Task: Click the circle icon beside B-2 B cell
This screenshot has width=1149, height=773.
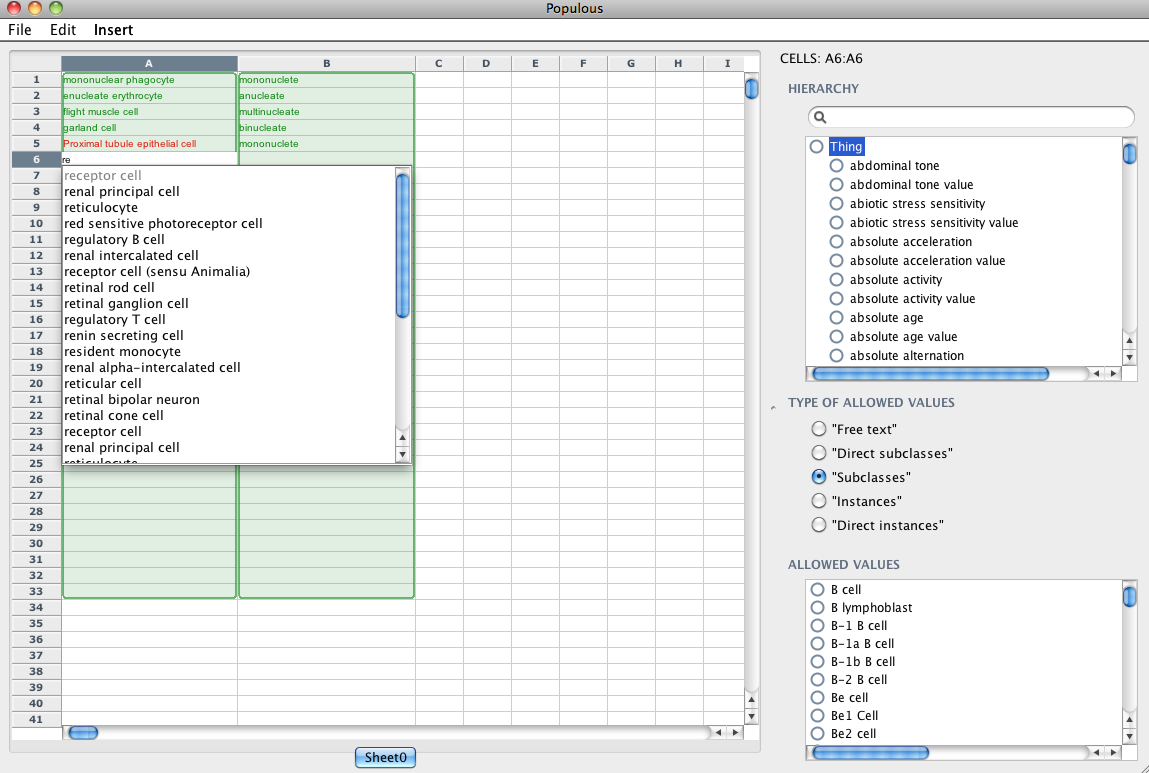Action: pyautogui.click(x=817, y=680)
